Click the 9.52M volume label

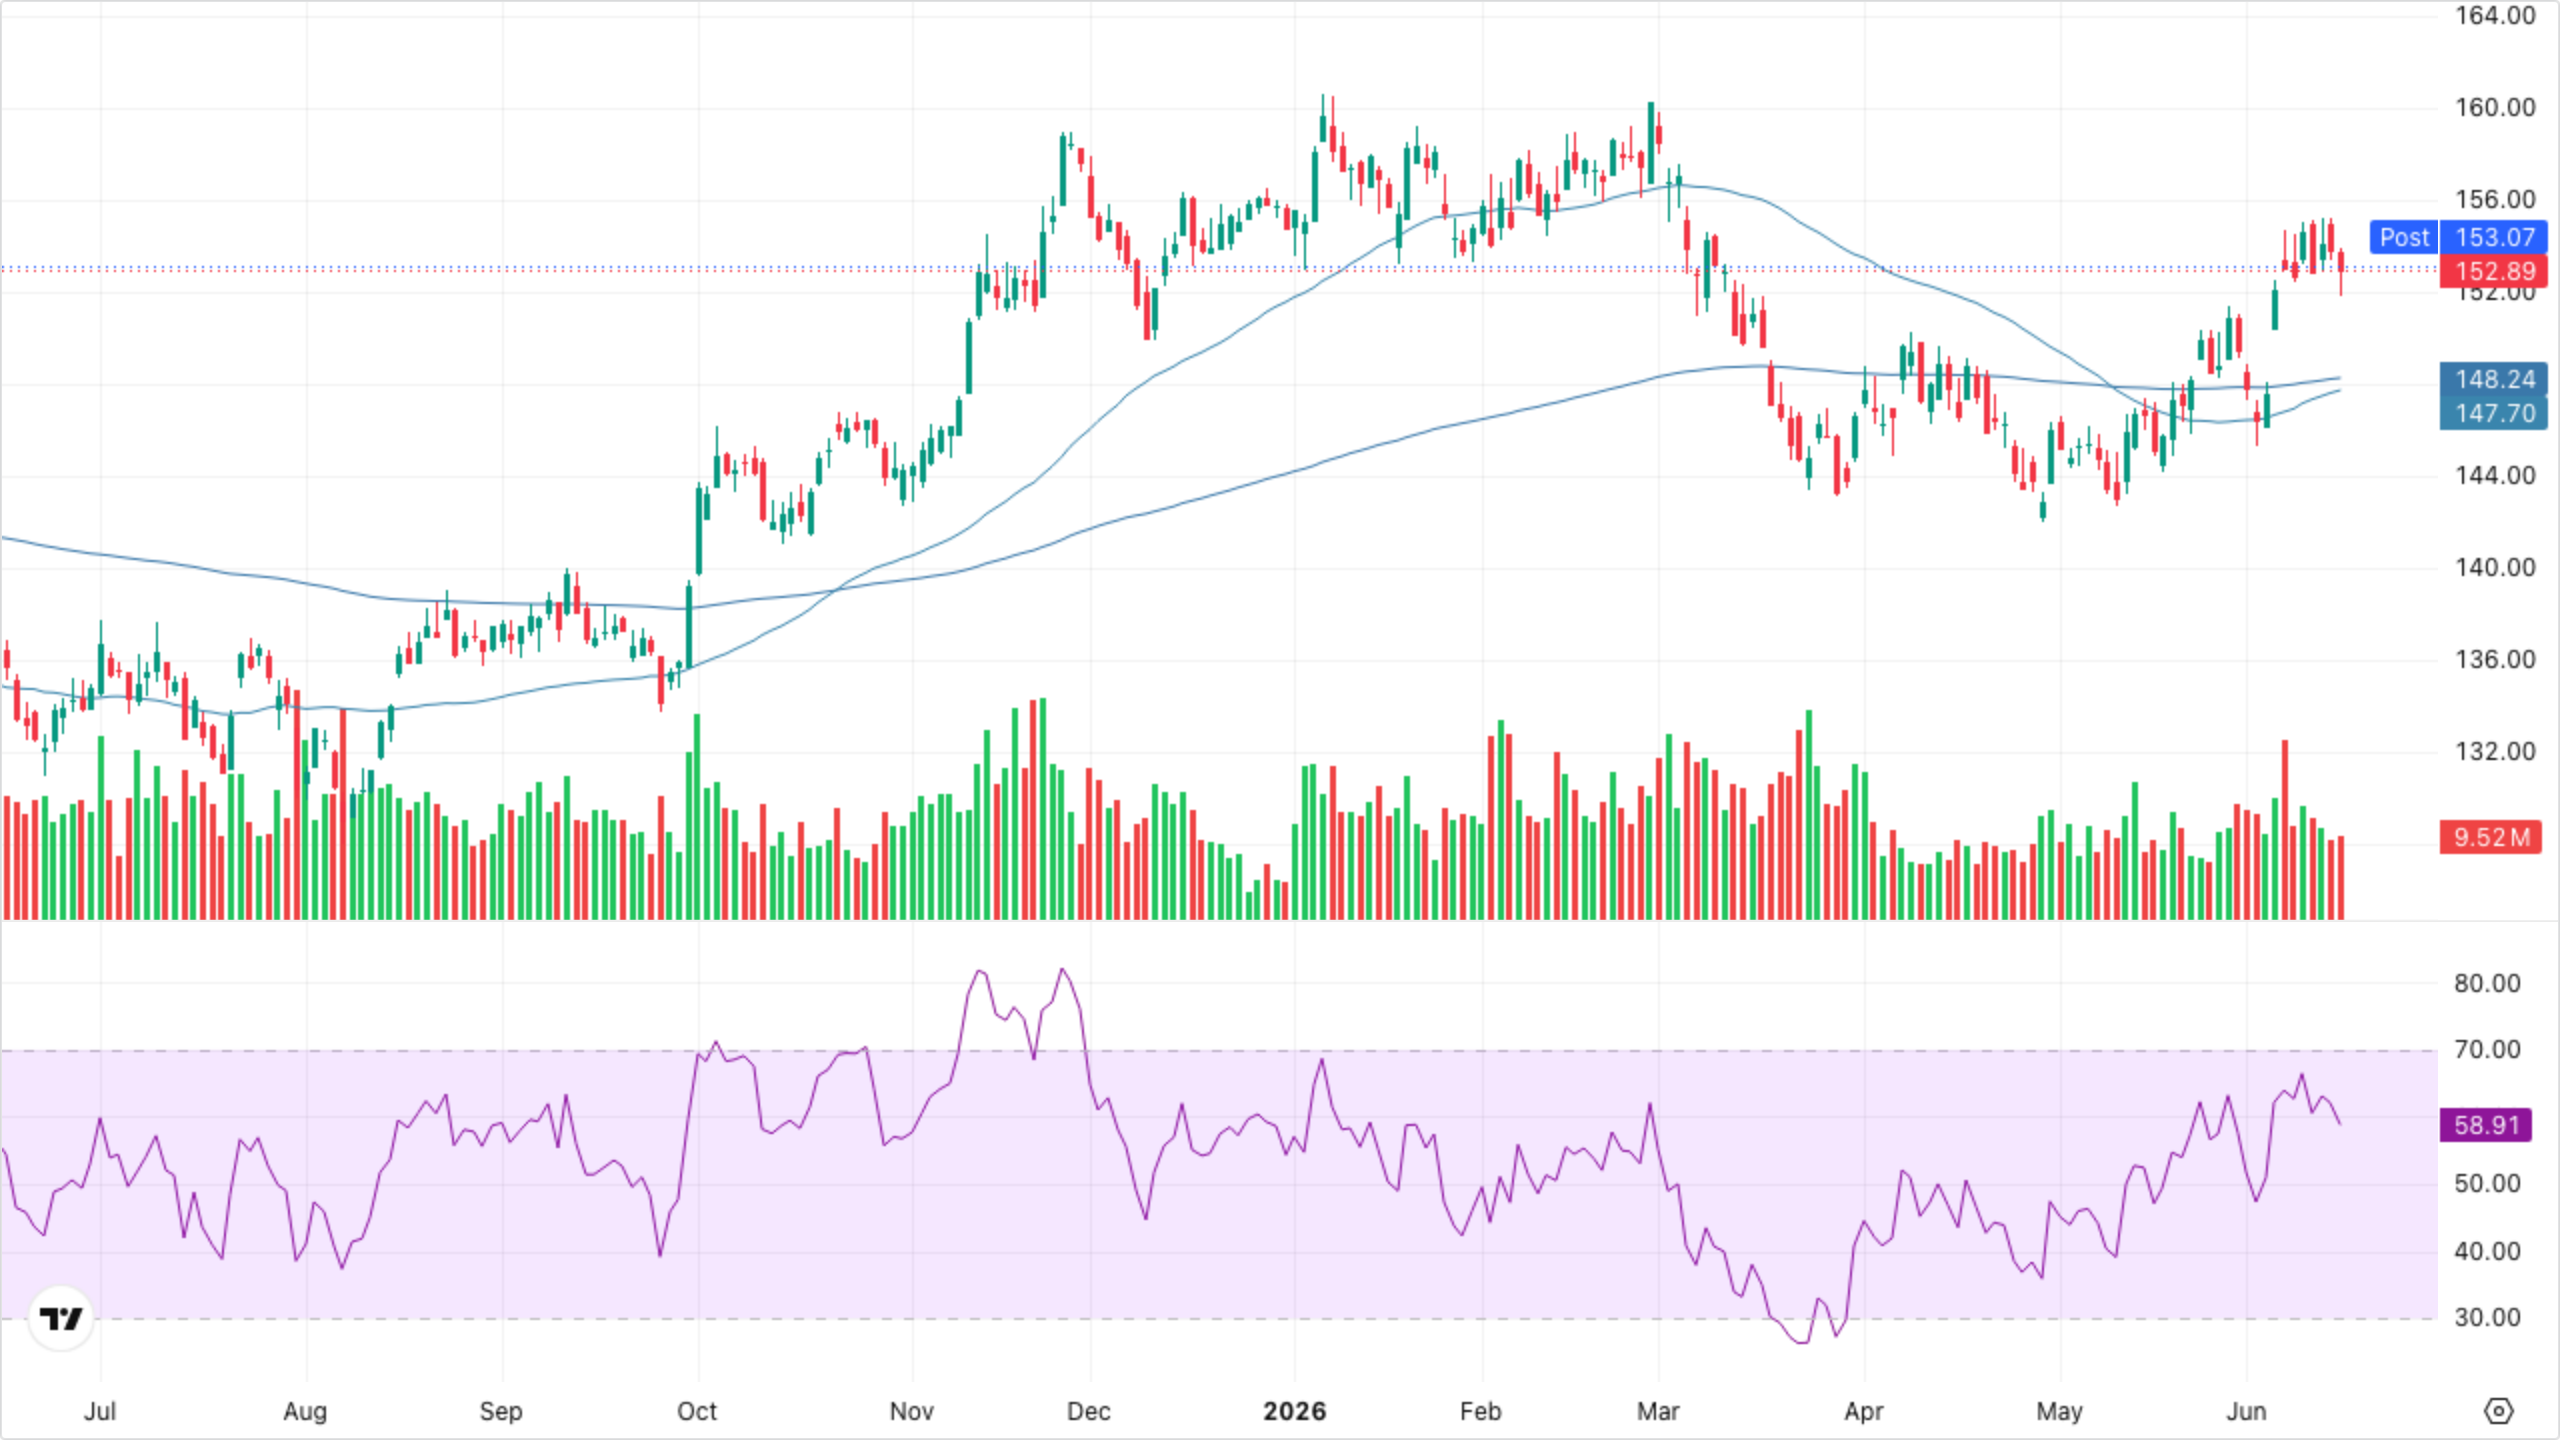pos(2490,837)
